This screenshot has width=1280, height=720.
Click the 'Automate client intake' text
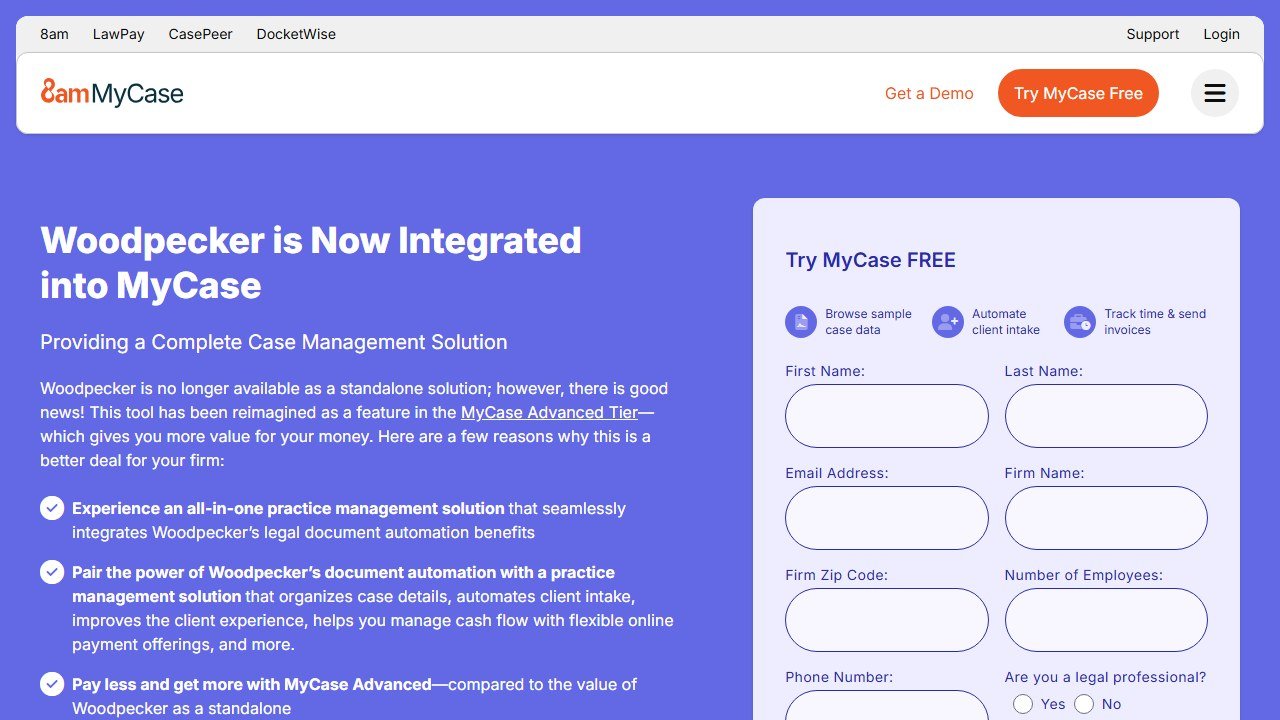point(1006,322)
